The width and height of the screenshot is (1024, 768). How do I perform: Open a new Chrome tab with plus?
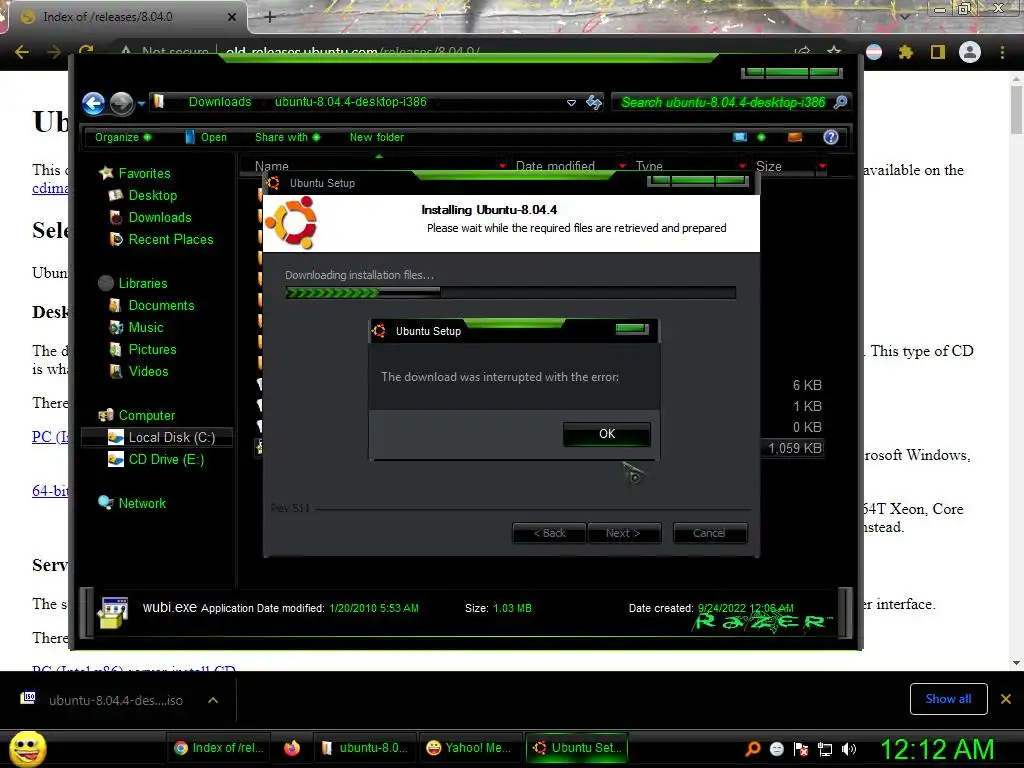[x=270, y=17]
